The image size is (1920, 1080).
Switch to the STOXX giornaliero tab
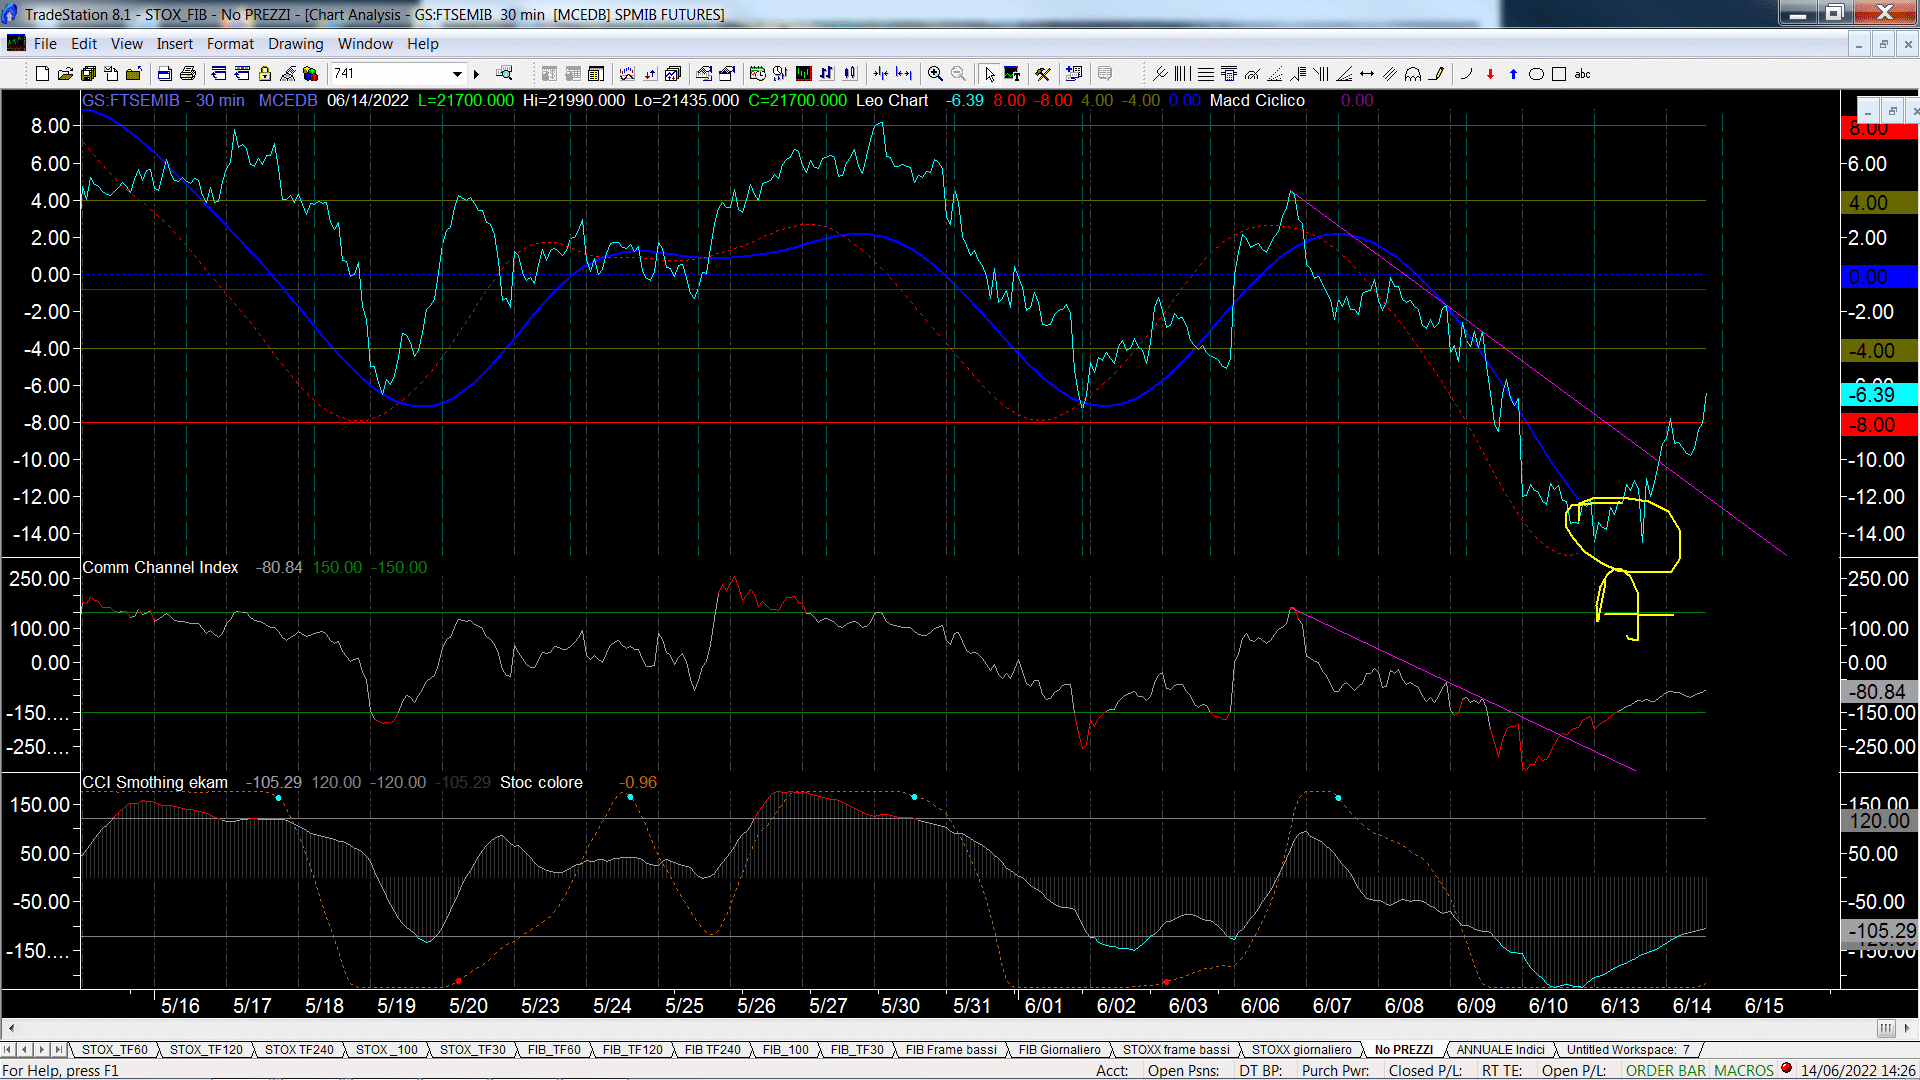(x=1301, y=1049)
